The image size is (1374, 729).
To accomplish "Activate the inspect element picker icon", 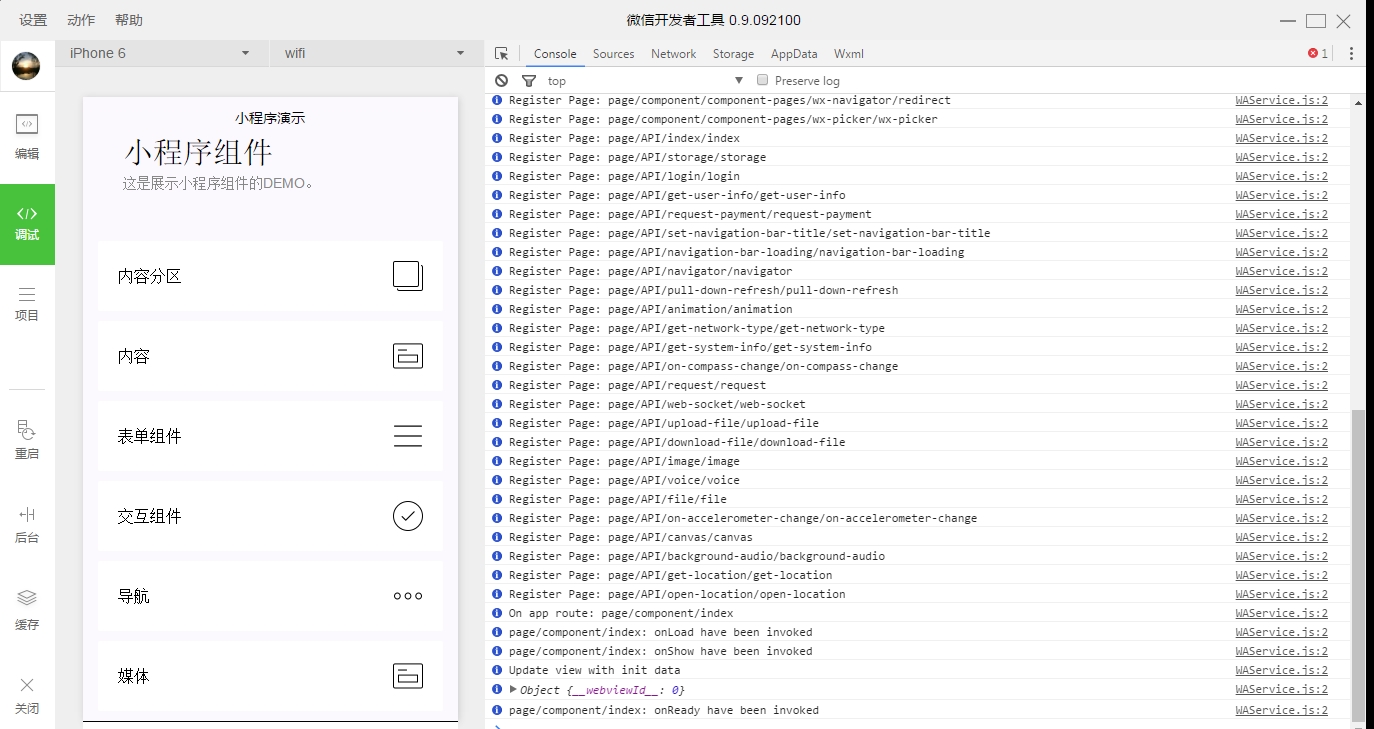I will [x=502, y=54].
